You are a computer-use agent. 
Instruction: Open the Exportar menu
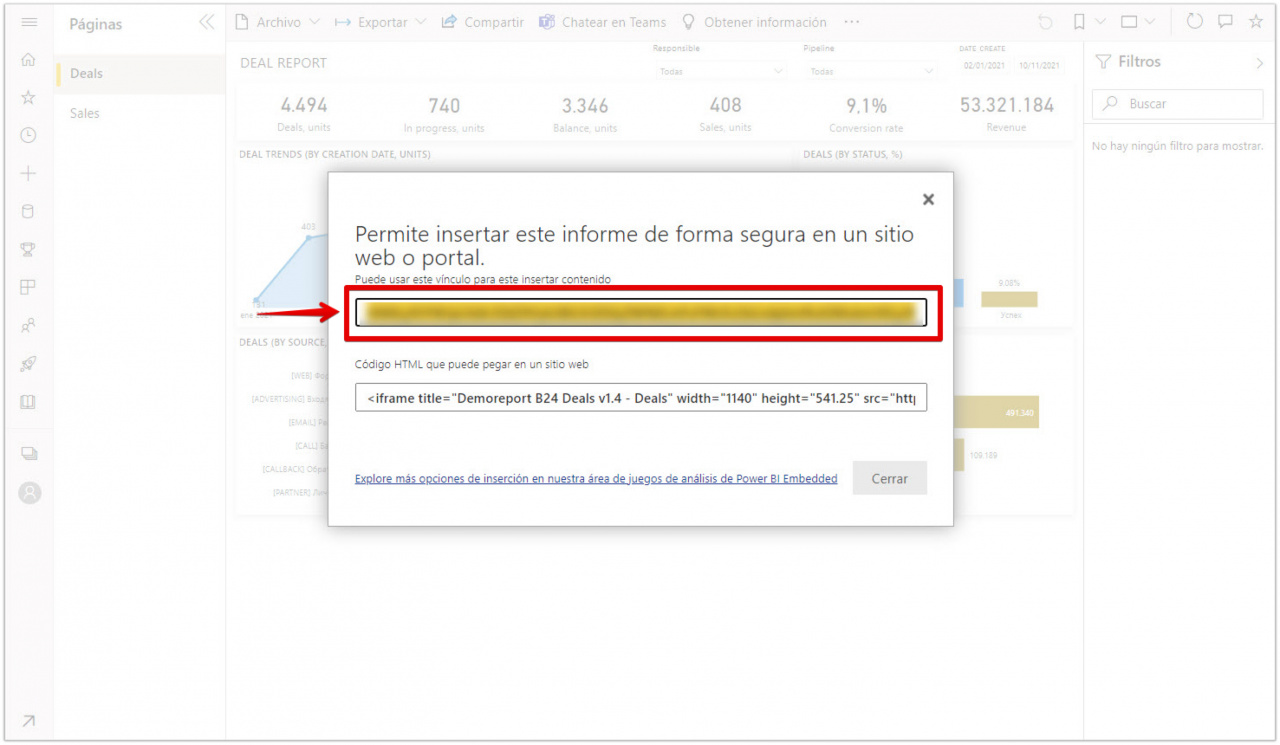(380, 22)
